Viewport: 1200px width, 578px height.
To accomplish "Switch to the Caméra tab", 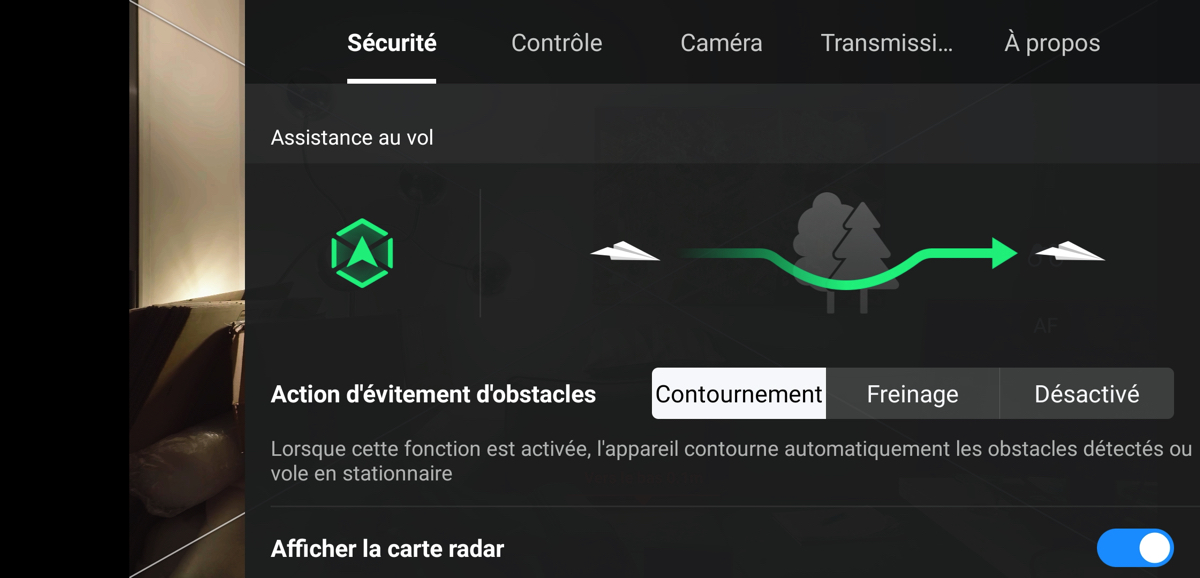I will click(x=721, y=43).
